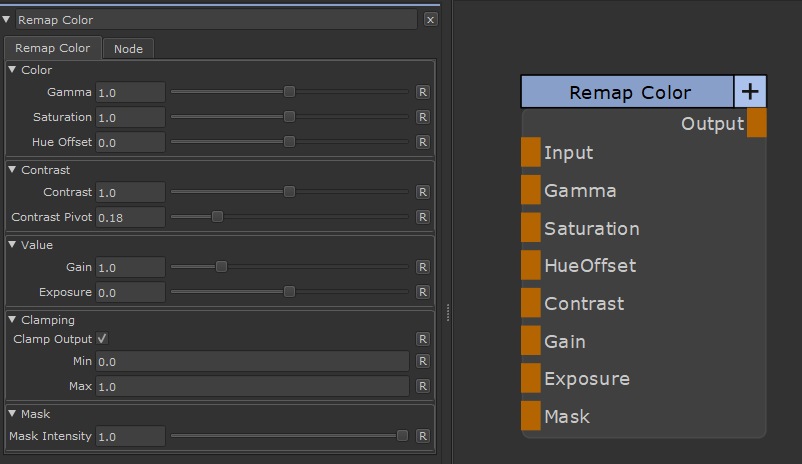802x464 pixels.
Task: Click the Remap Color node title
Action: pyautogui.click(x=628, y=92)
